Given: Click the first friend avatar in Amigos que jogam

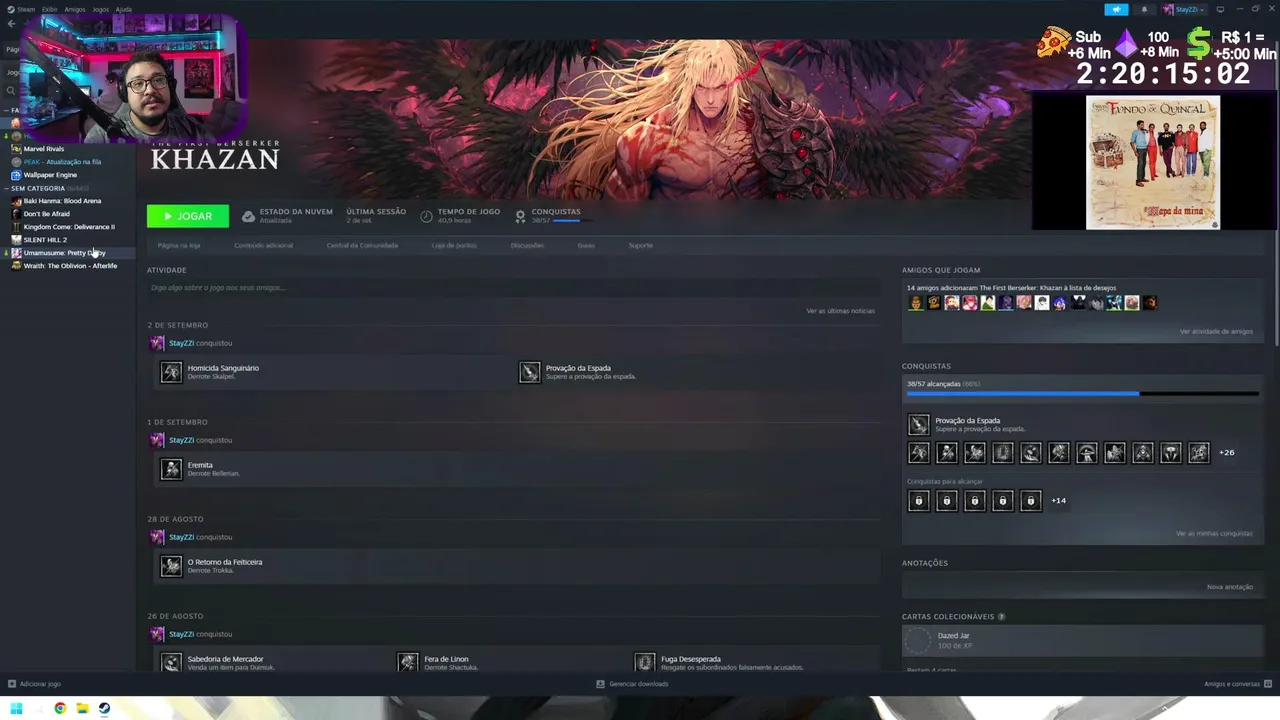Looking at the screenshot, I should coord(916,303).
